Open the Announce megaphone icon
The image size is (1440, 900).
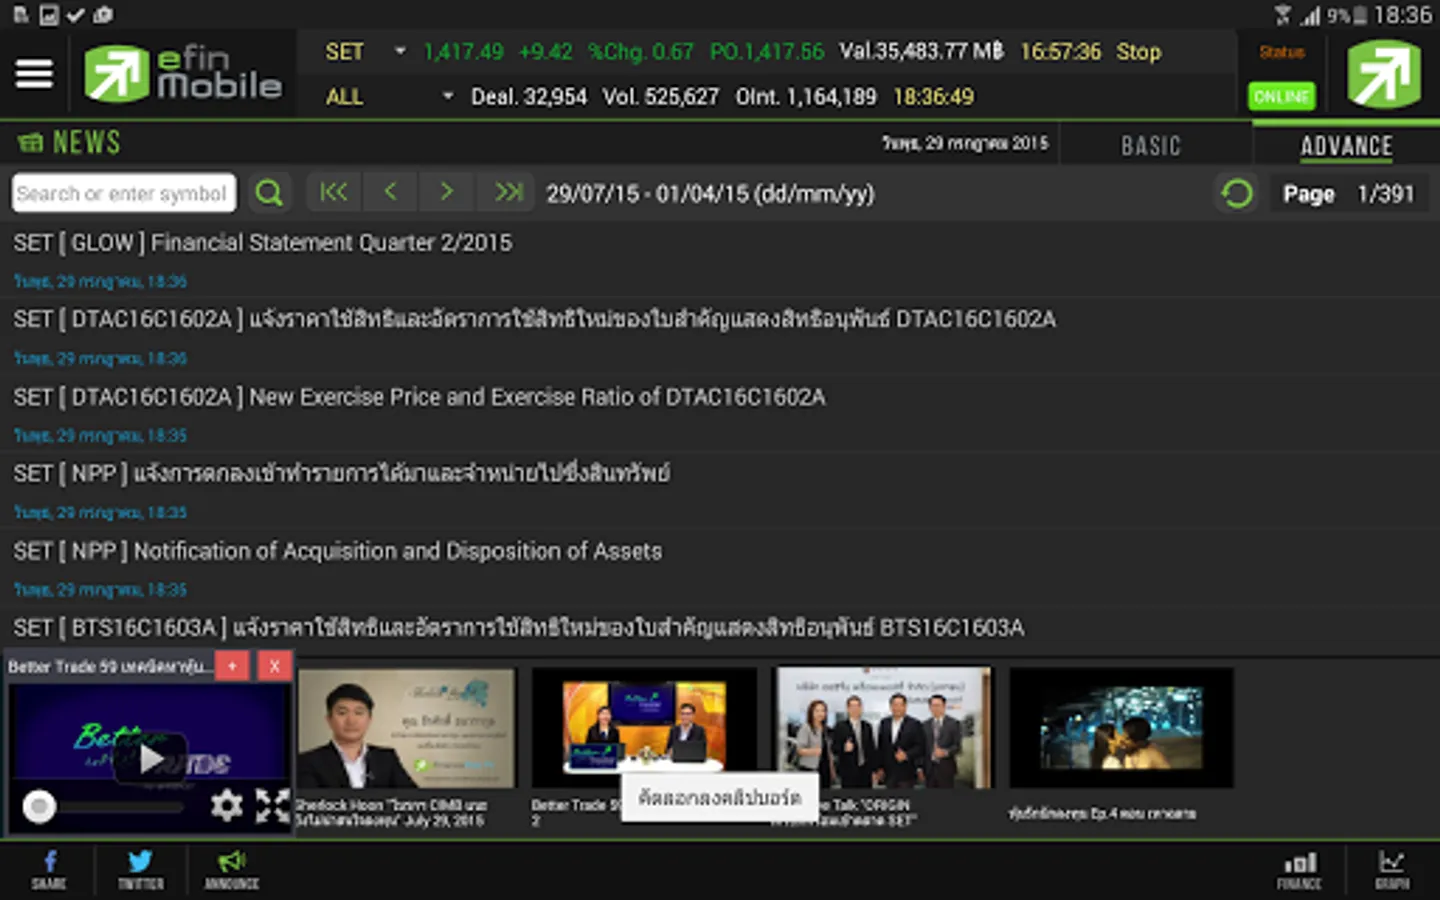point(232,869)
